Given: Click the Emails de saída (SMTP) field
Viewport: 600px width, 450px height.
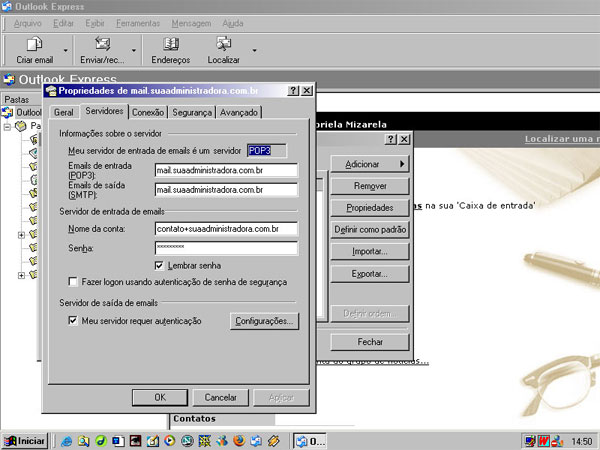Looking at the screenshot, I should pos(225,188).
